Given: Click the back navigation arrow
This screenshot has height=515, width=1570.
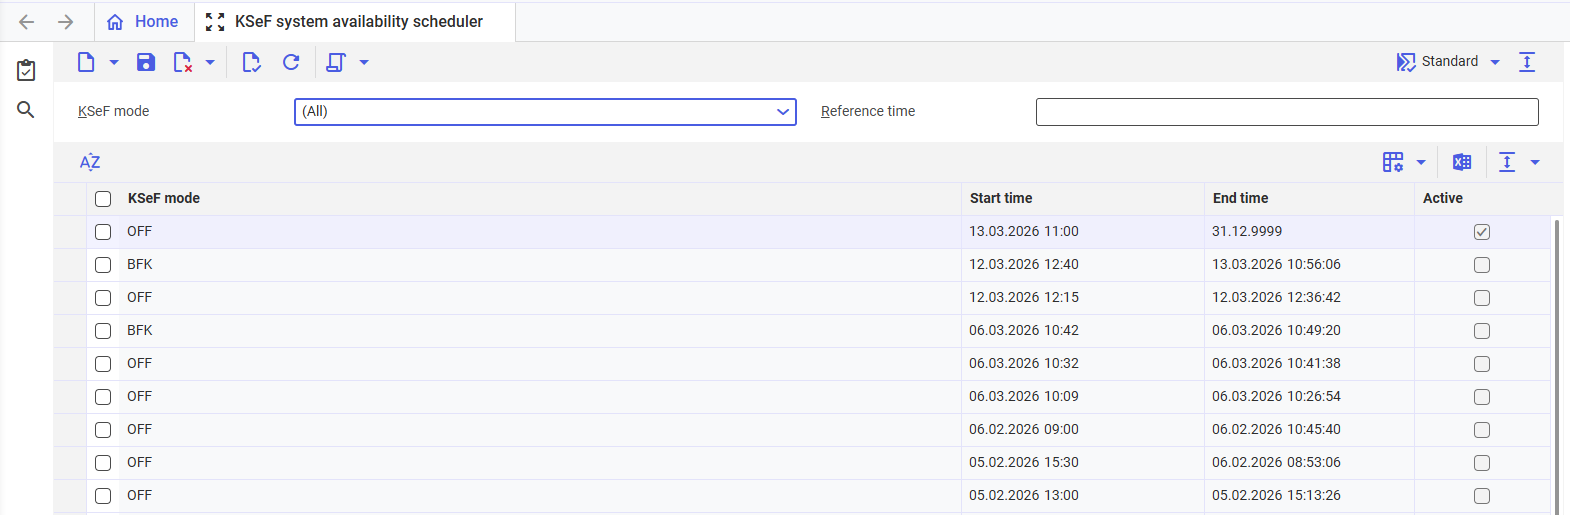Looking at the screenshot, I should tap(27, 22).
